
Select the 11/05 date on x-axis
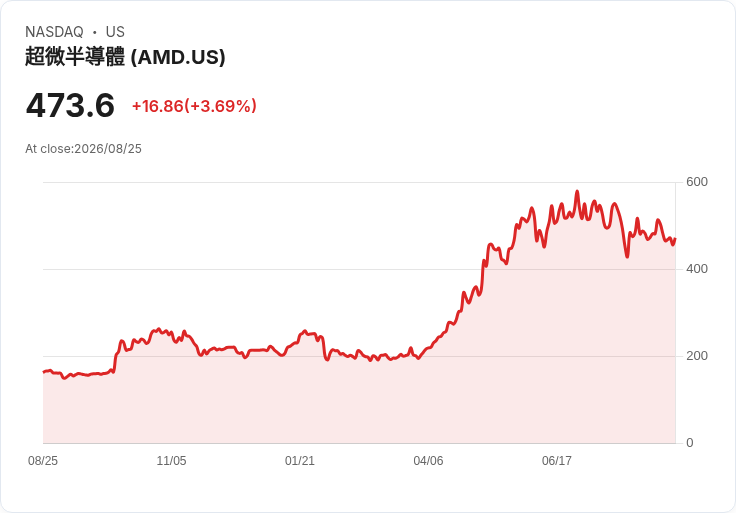tap(171, 461)
